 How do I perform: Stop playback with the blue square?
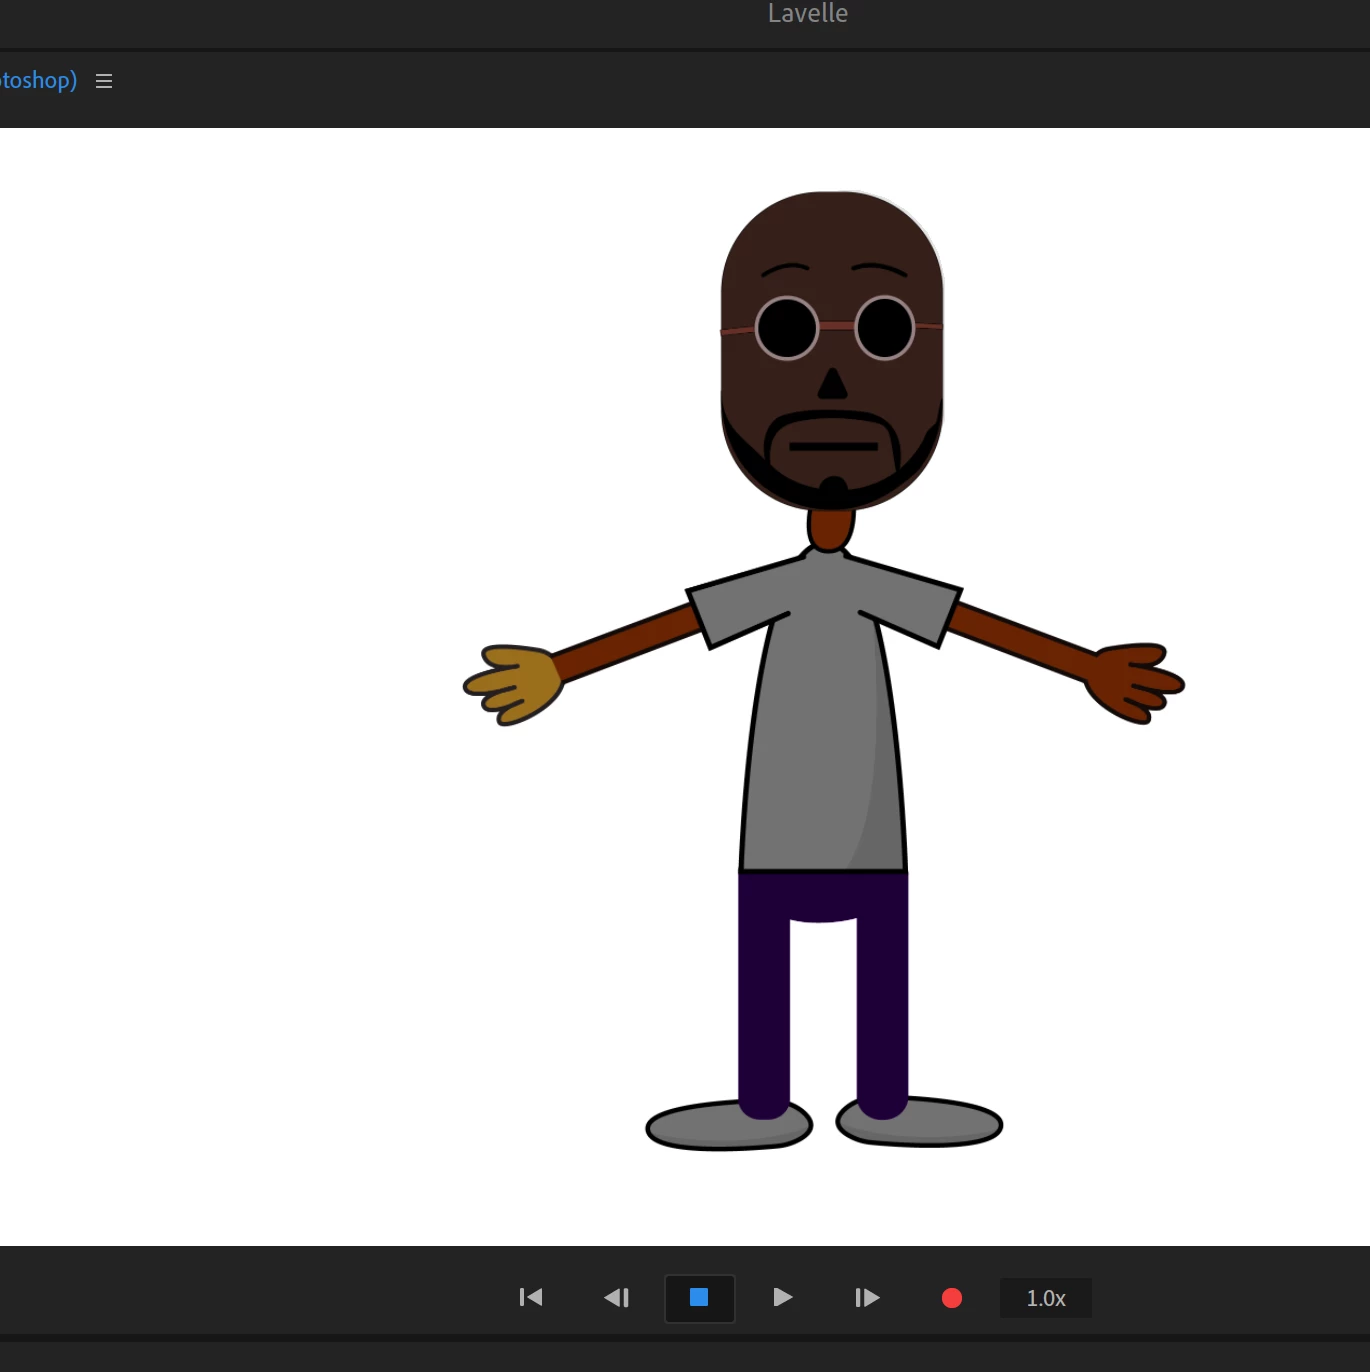(x=699, y=1297)
